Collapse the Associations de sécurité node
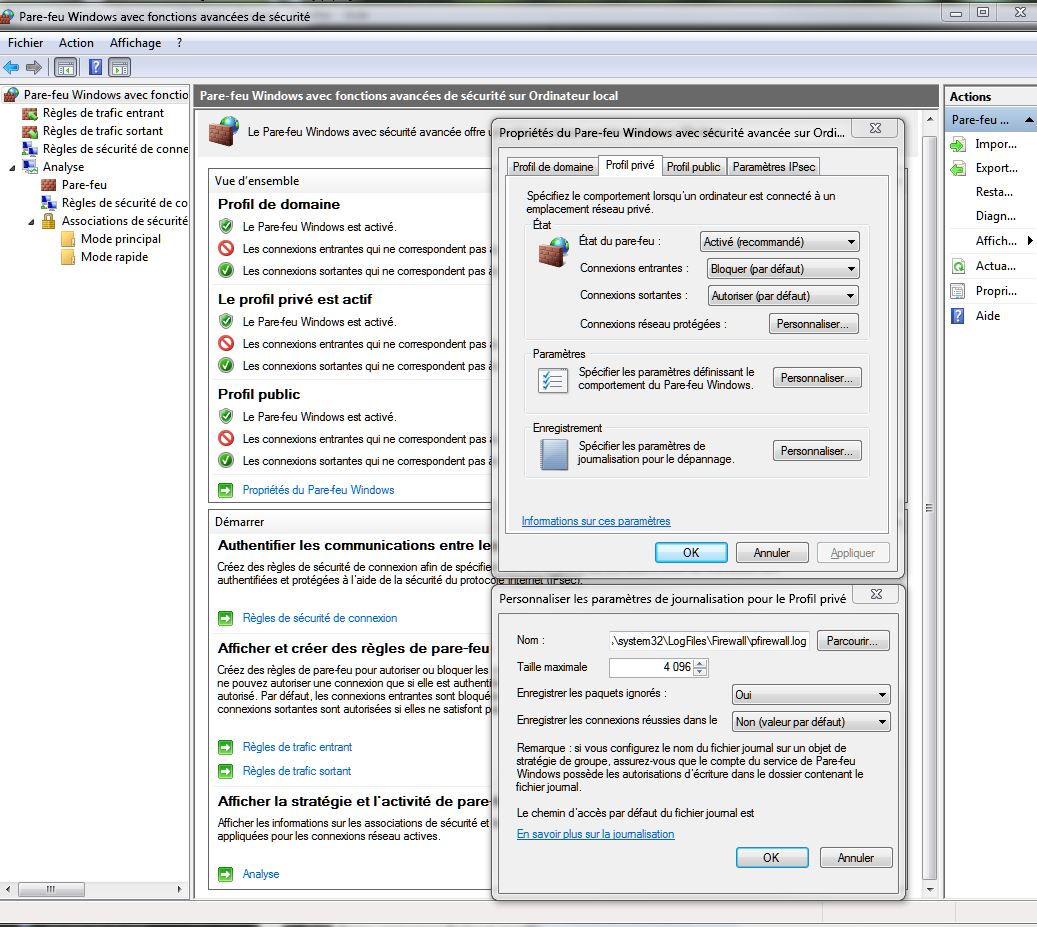Viewport: 1037px width, 927px height. [x=31, y=222]
